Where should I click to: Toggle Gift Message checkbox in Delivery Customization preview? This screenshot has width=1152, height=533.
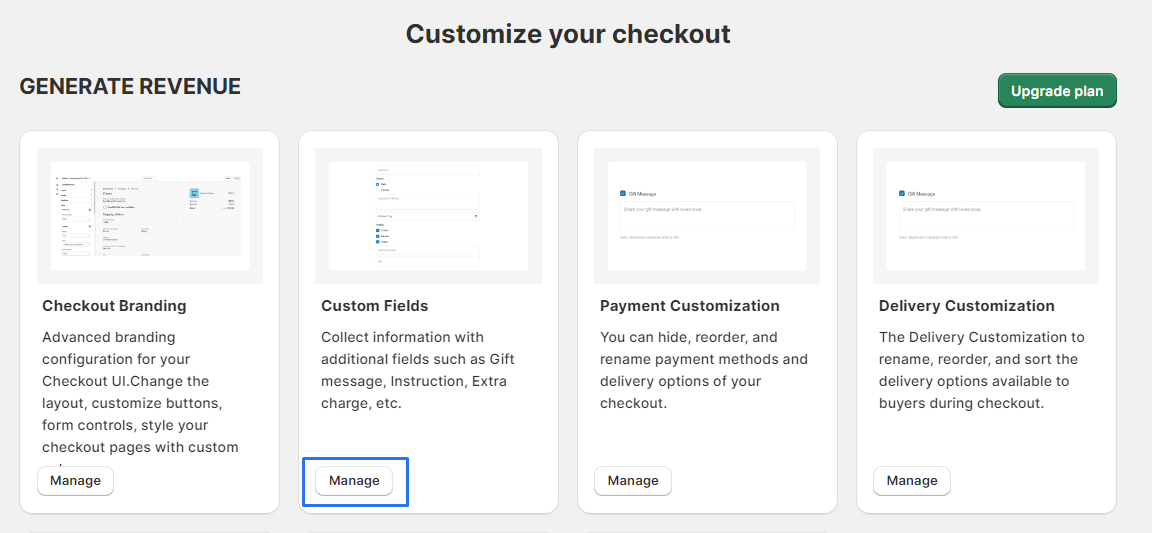pyautogui.click(x=902, y=194)
